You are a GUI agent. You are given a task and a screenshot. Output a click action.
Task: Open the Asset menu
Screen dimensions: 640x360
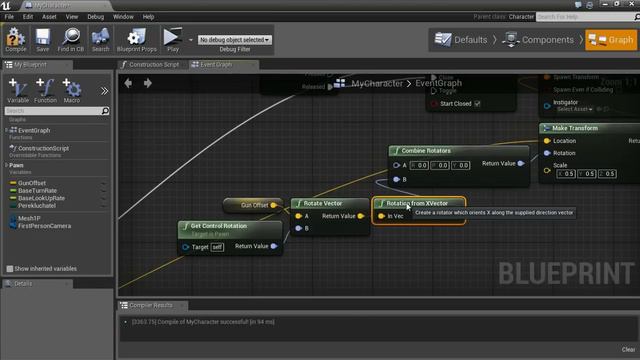[x=49, y=17]
